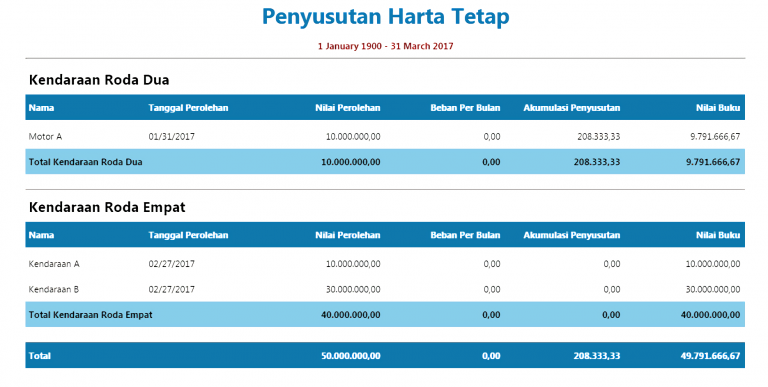Screen dimensions: 768x387
Task: Click Motor A book value 9.791.666,67
Action: tap(715, 137)
